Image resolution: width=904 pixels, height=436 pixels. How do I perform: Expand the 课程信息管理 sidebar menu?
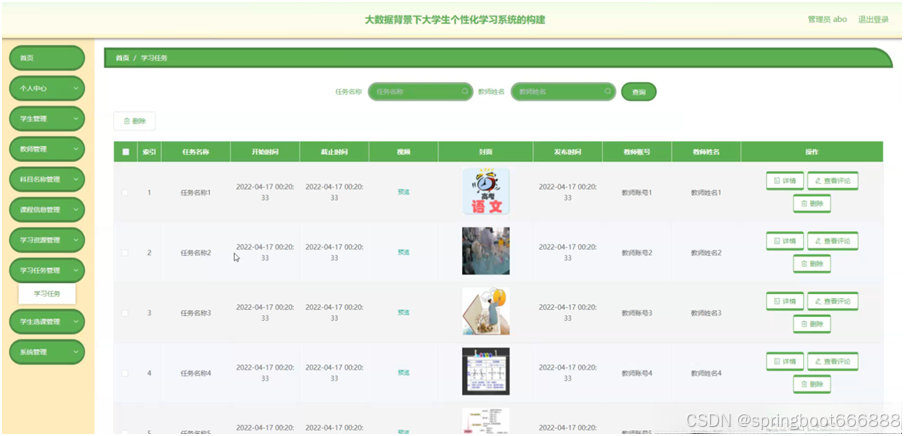click(x=47, y=210)
